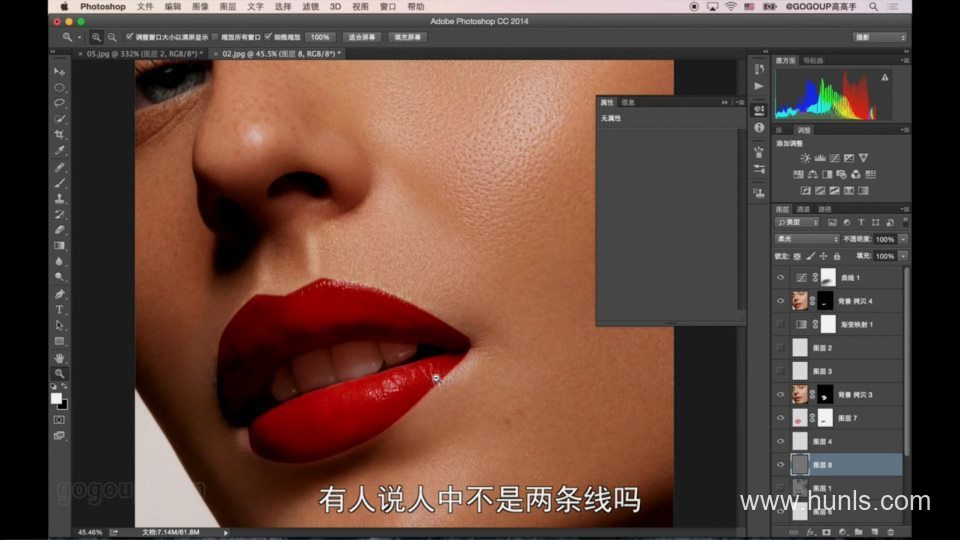Select the Clone Stamp tool

tap(59, 198)
